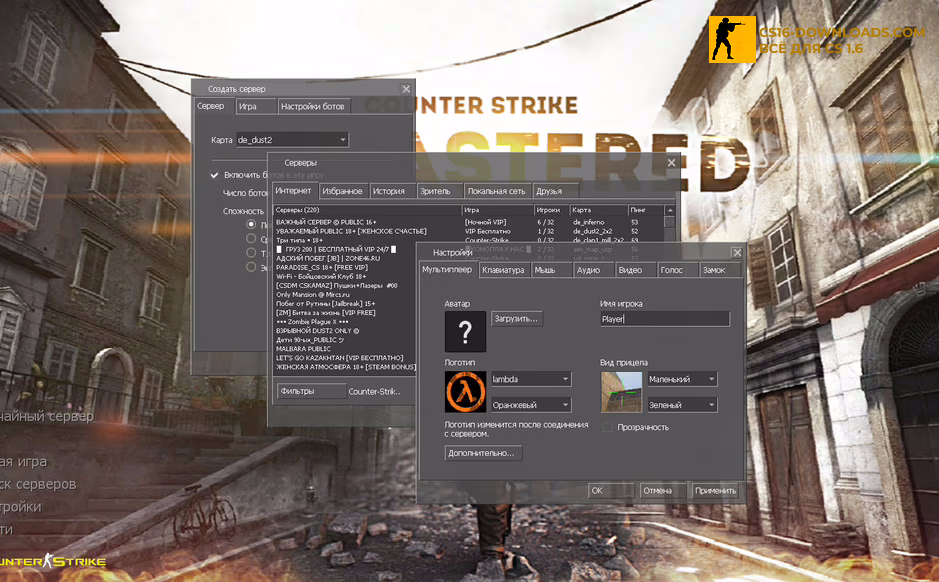The image size is (939, 582).
Task: Switch to the Видео tab
Action: pyautogui.click(x=635, y=270)
